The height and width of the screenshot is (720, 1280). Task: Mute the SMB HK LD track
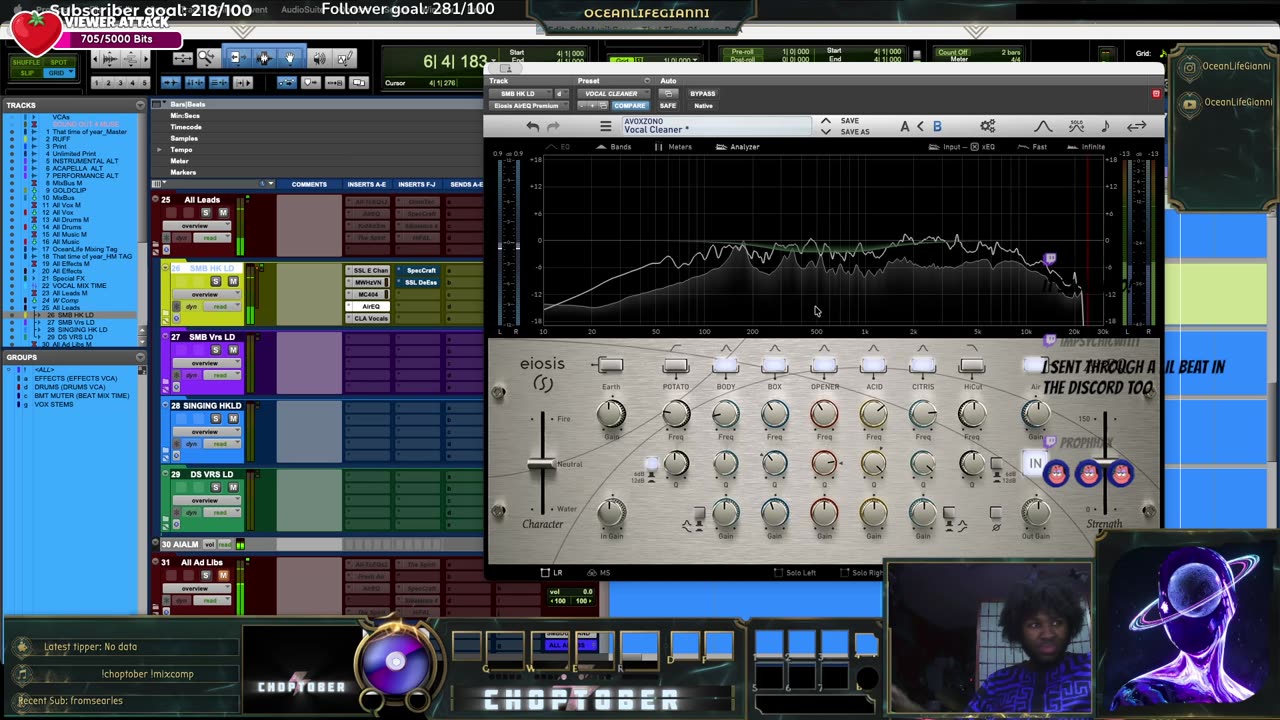(x=233, y=281)
